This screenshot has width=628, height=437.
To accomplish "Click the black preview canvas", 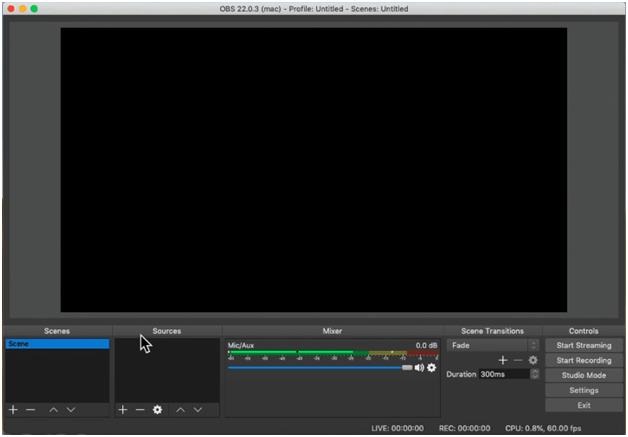I will point(314,169).
